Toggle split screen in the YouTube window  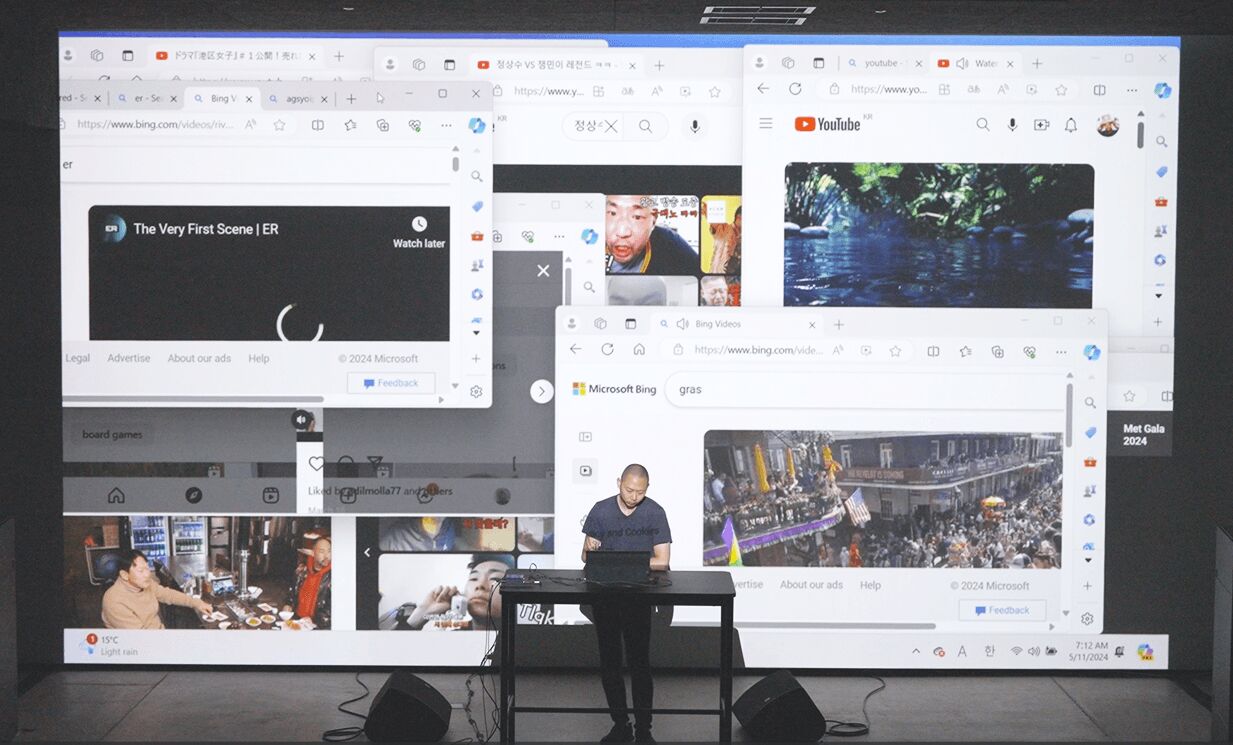tap(1099, 89)
